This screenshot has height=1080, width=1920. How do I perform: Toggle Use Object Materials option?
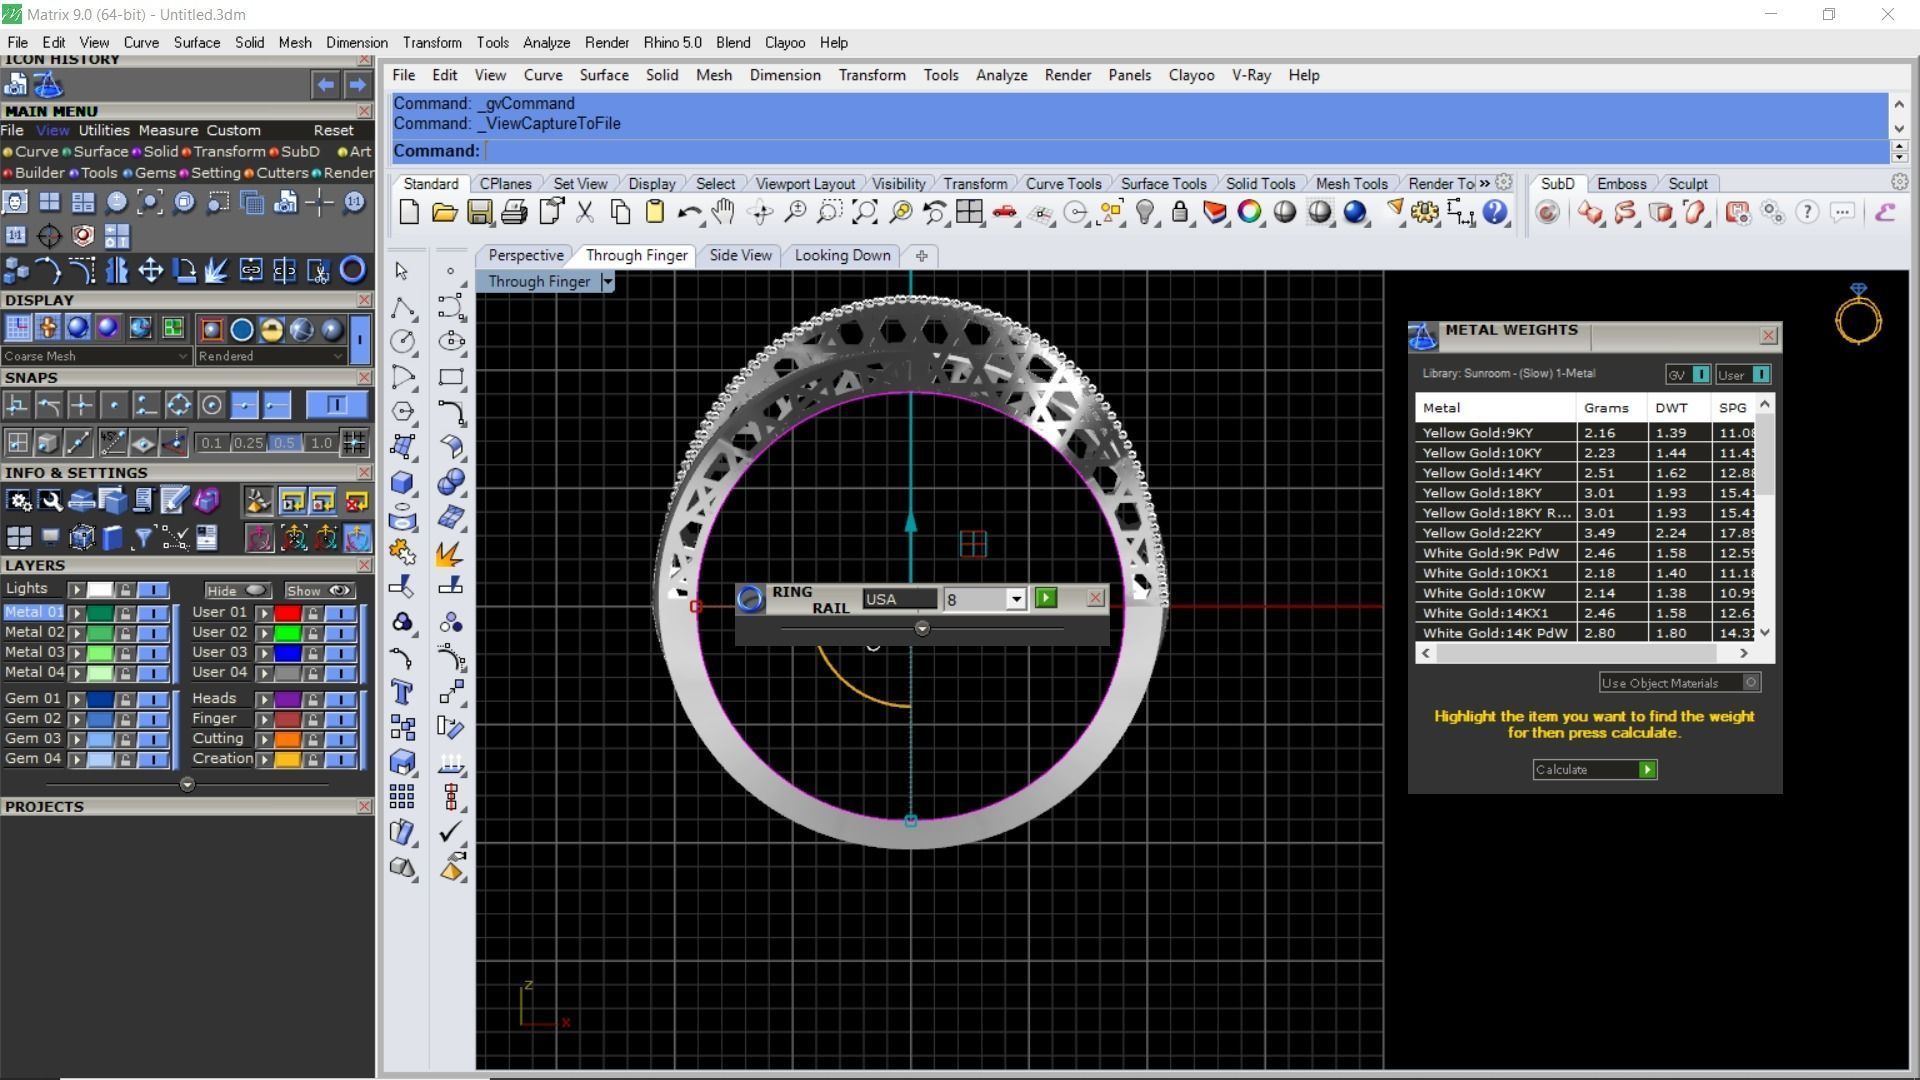click(x=1679, y=683)
